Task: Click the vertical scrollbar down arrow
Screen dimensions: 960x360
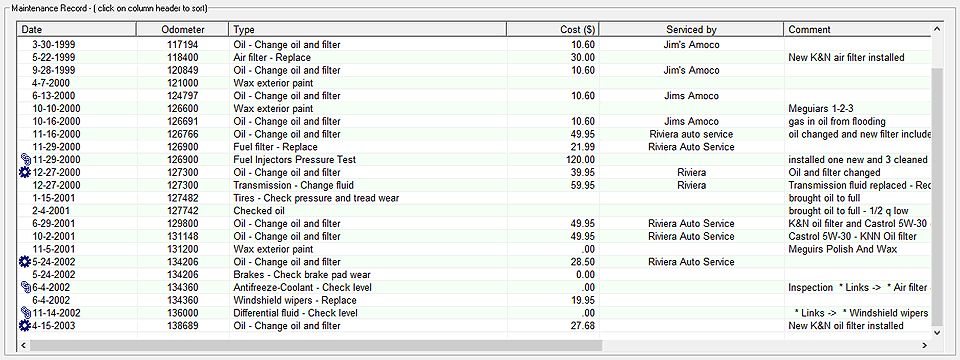Action: 937,332
